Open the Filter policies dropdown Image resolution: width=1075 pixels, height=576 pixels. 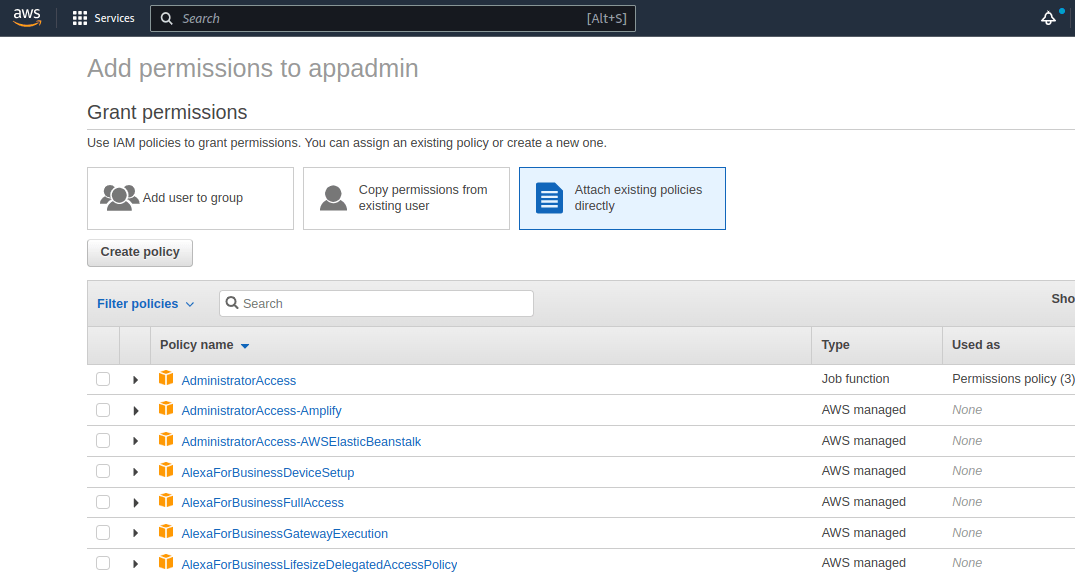pos(145,304)
